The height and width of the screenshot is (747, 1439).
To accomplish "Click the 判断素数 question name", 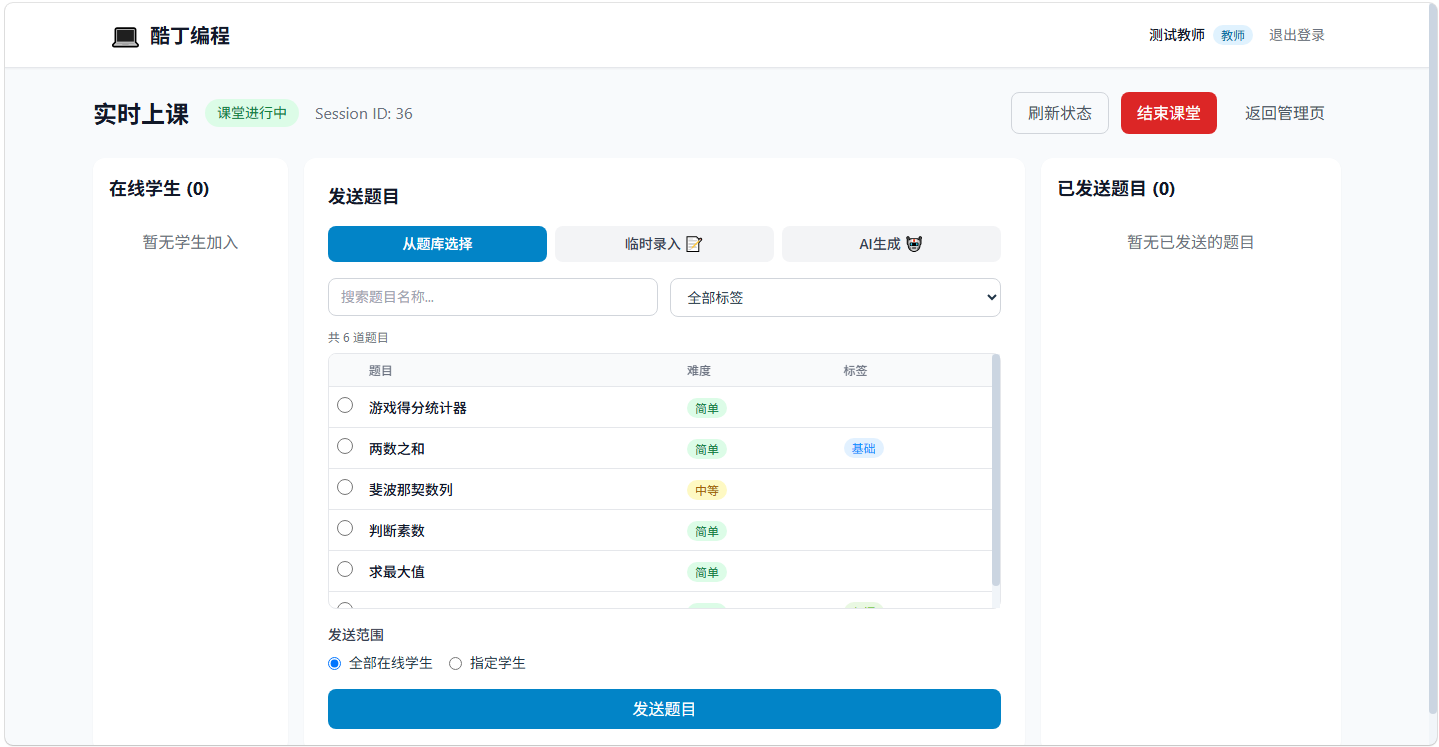I will [397, 531].
